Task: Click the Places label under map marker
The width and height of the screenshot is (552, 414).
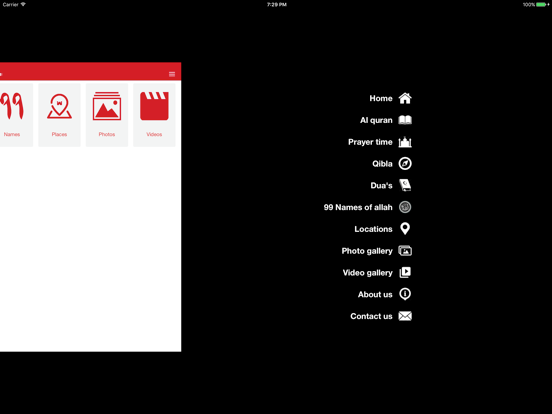Action: pyautogui.click(x=59, y=134)
